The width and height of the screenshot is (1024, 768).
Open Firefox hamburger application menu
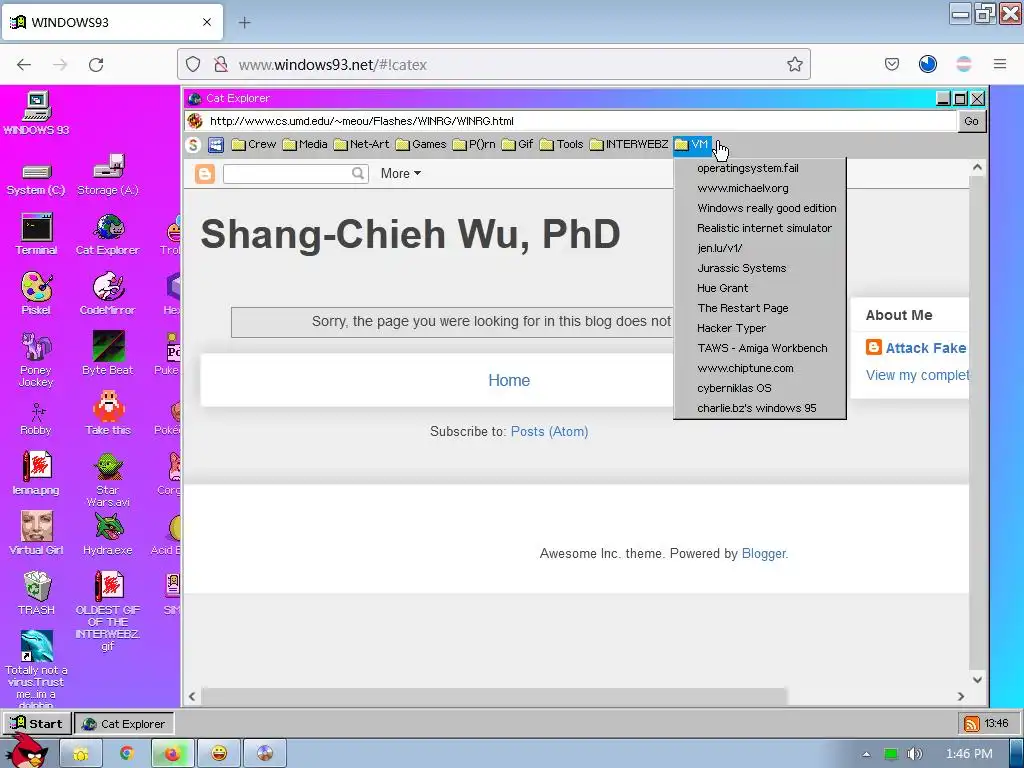pyautogui.click(x=1000, y=64)
